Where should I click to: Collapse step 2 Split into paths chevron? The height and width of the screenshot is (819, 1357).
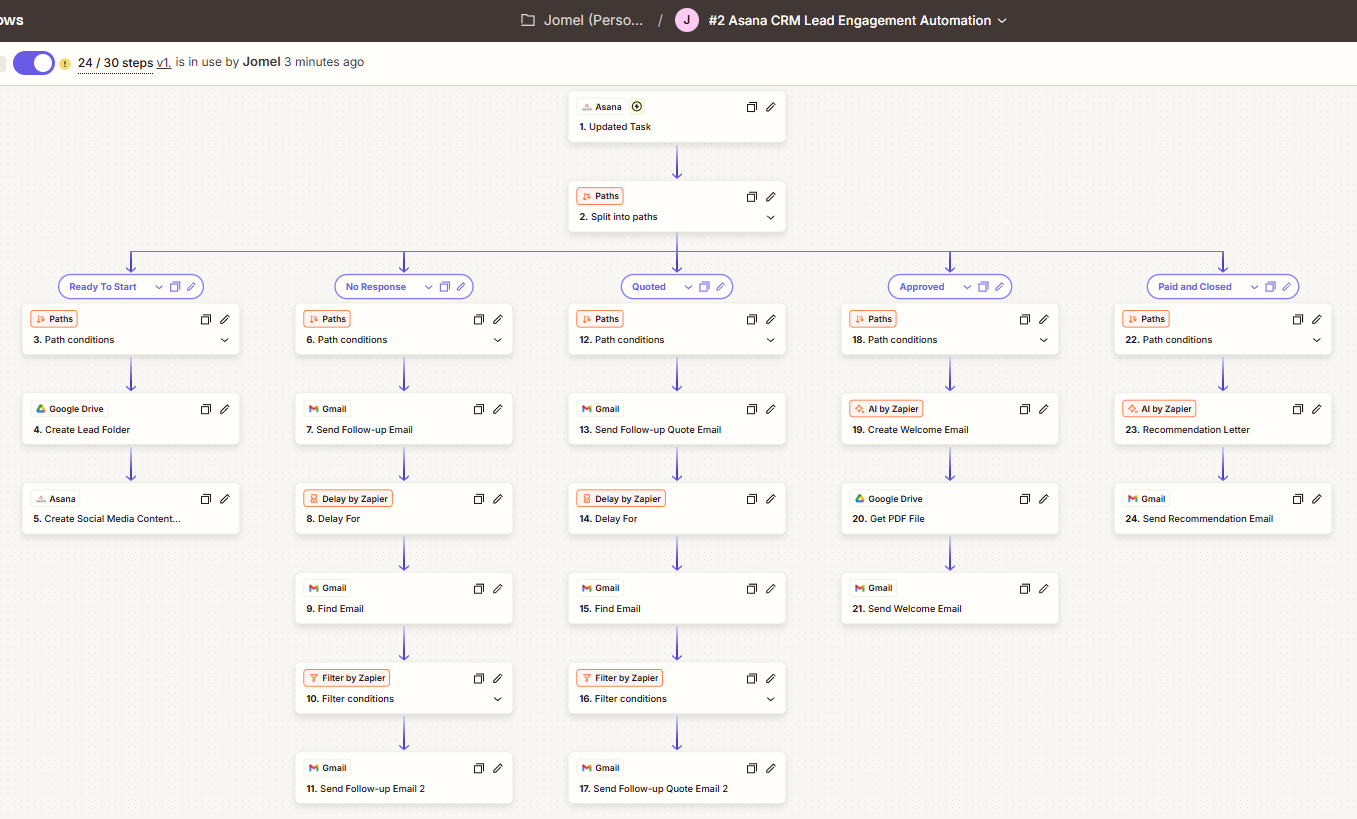pos(771,217)
